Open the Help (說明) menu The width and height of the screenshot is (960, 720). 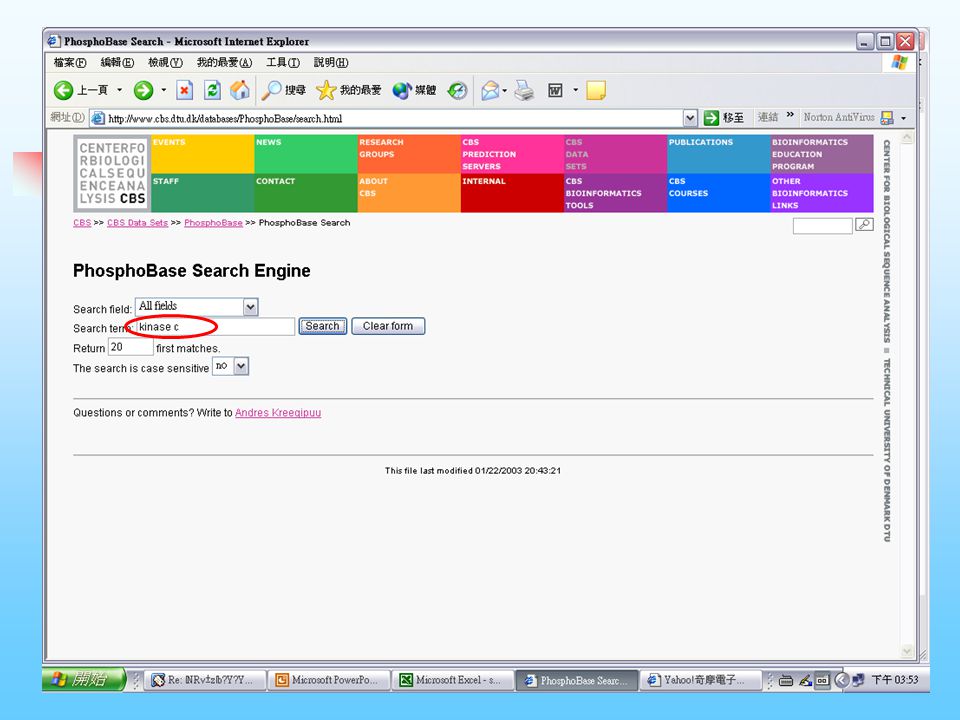coord(331,62)
